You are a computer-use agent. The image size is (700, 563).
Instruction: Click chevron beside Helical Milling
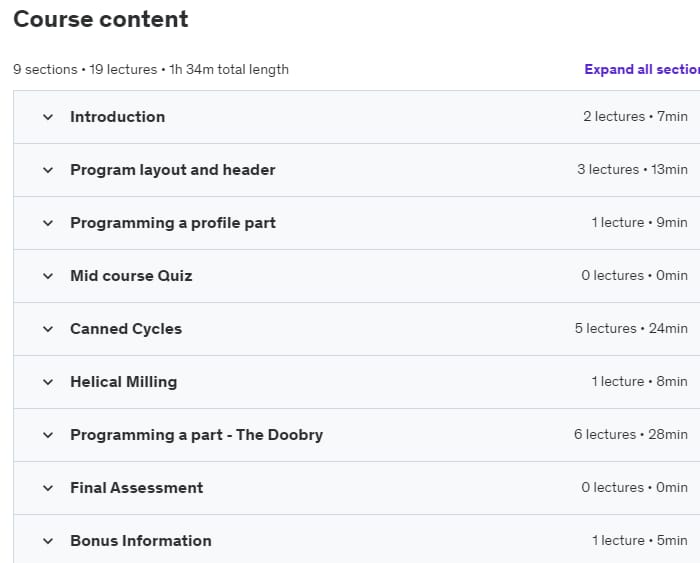[48, 382]
